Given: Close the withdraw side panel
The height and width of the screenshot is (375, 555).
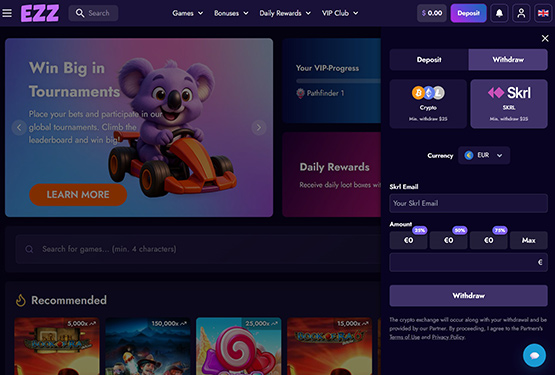Looking at the screenshot, I should coord(545,38).
